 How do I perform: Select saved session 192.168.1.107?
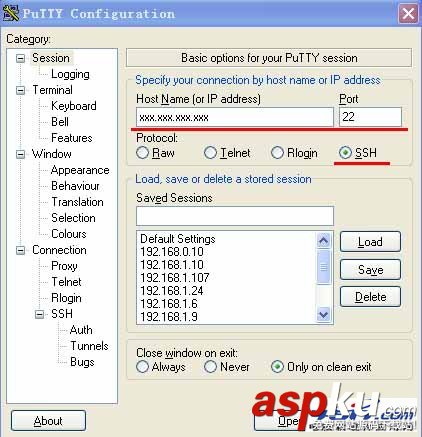click(175, 278)
